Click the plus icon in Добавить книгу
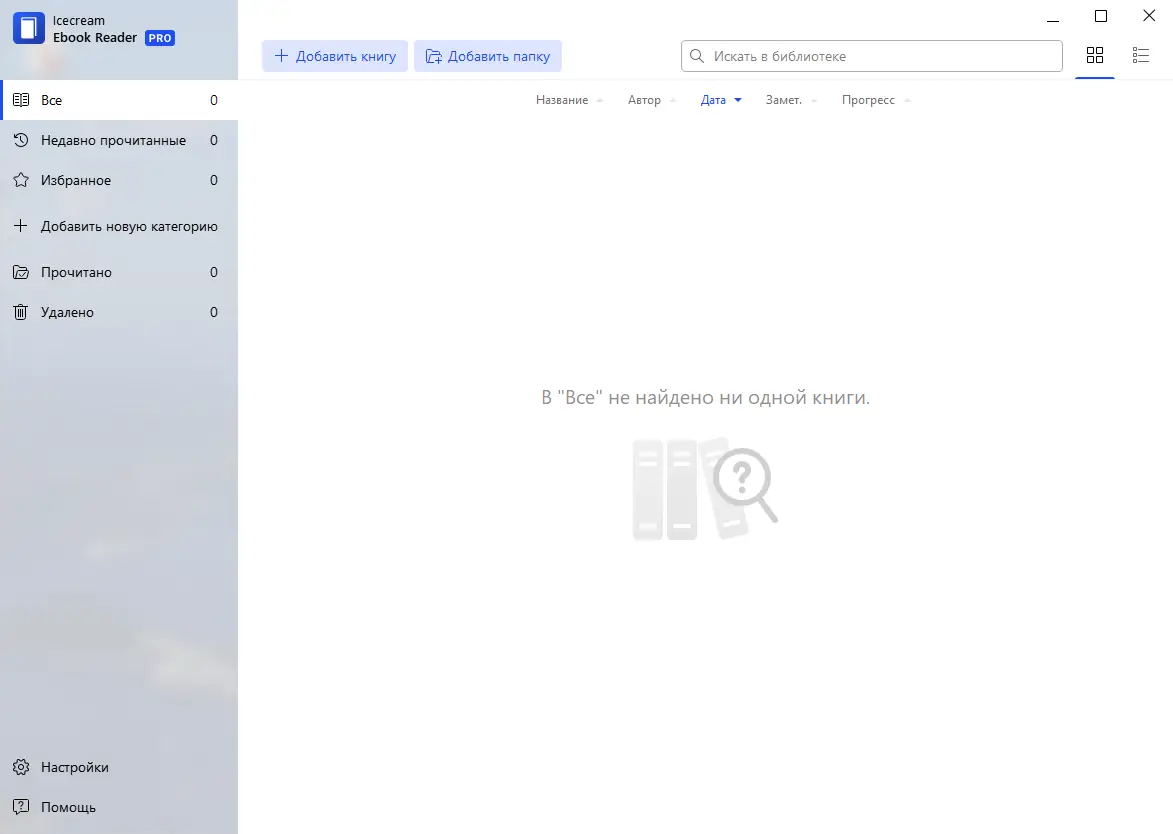Screen dimensions: 1173x834 point(281,56)
